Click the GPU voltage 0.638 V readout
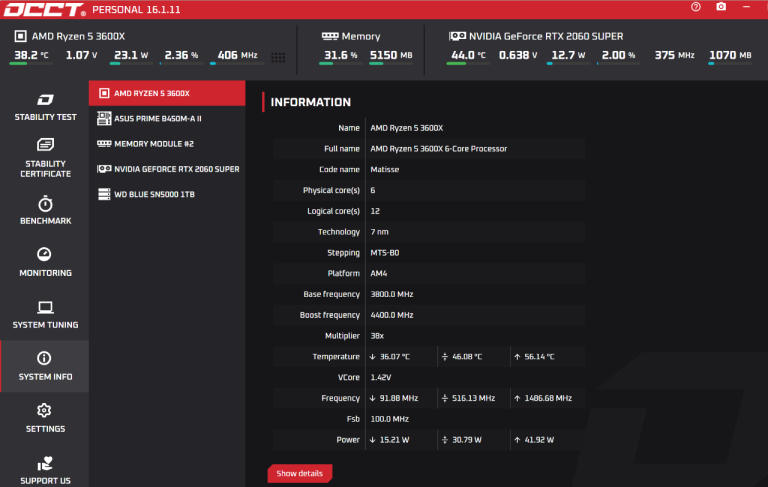The height and width of the screenshot is (487, 768). pyautogui.click(x=518, y=55)
